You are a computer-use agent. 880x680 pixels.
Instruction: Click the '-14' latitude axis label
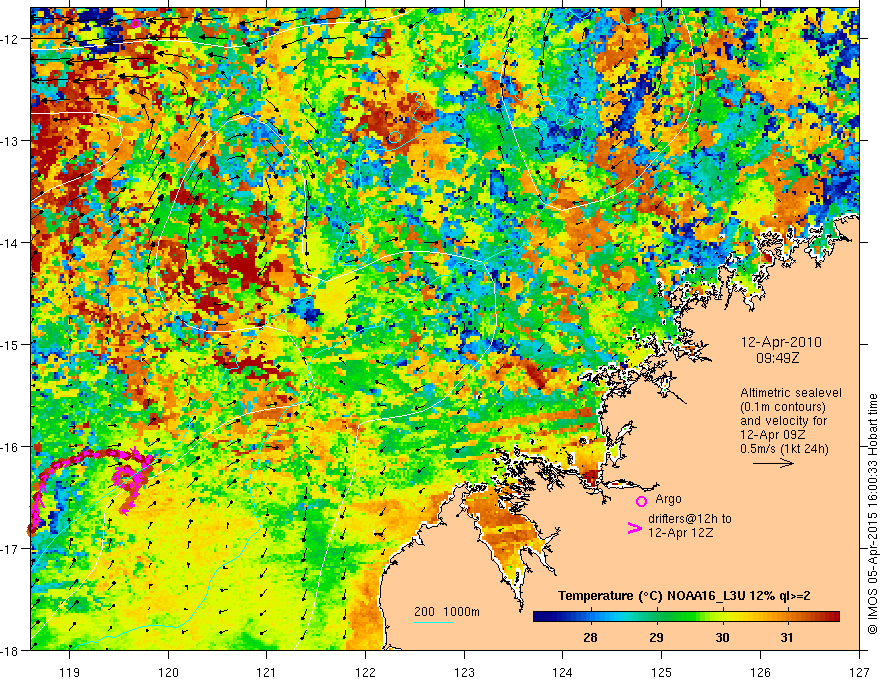point(11,243)
